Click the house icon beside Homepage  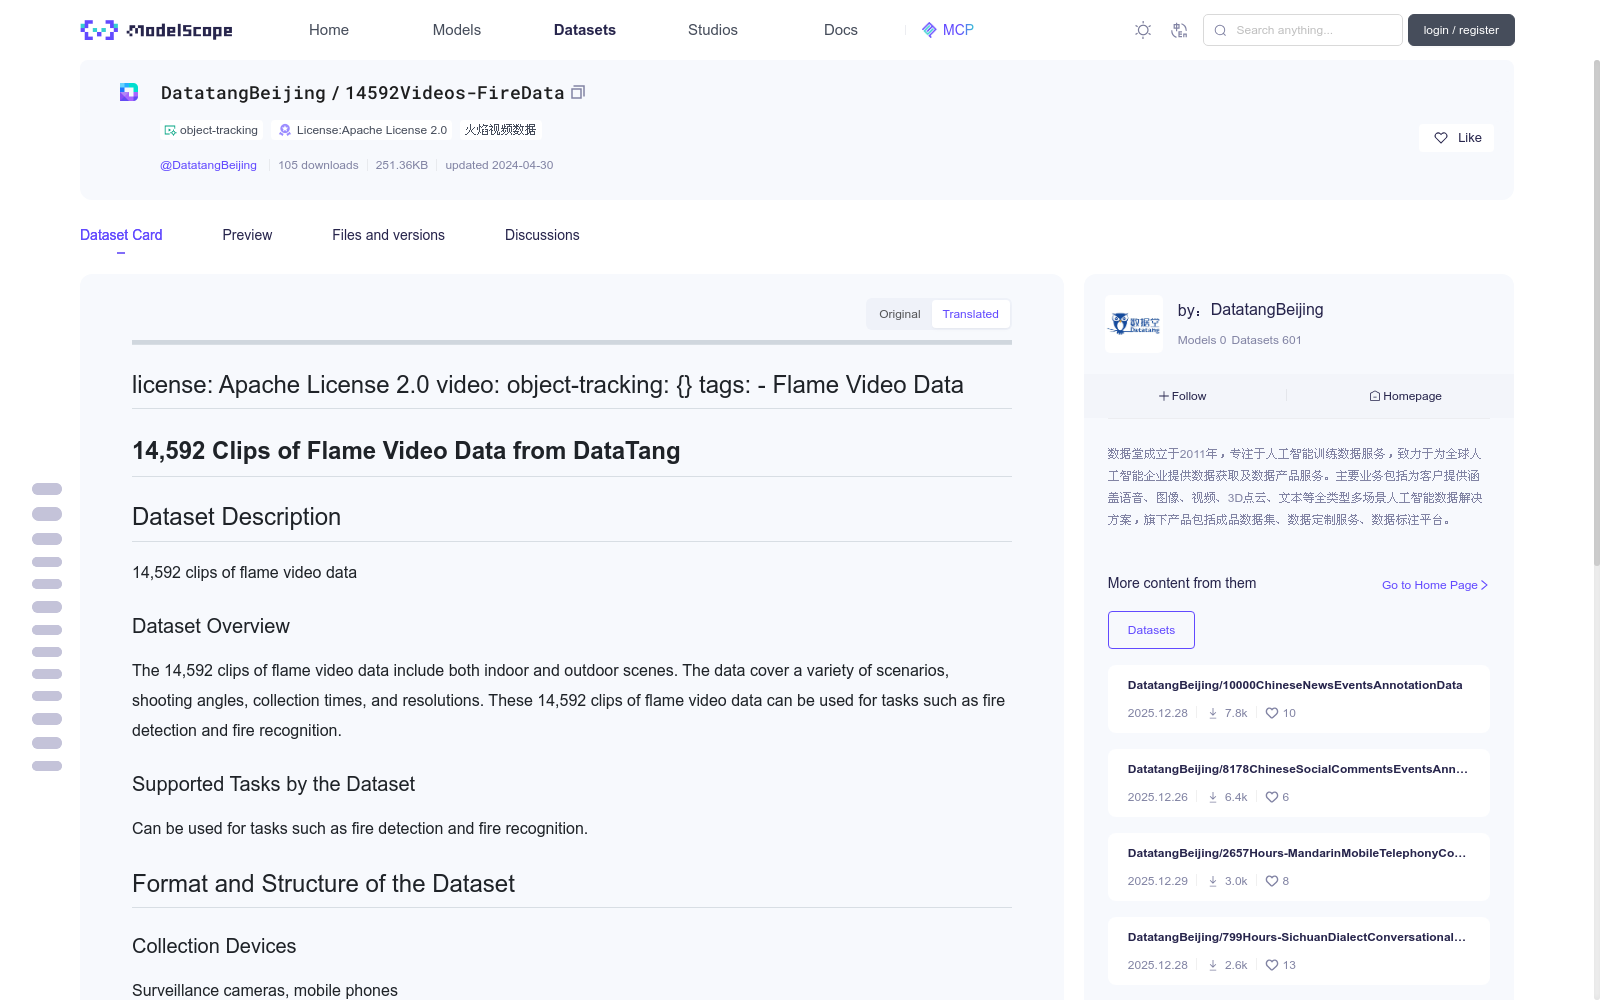coord(1375,396)
